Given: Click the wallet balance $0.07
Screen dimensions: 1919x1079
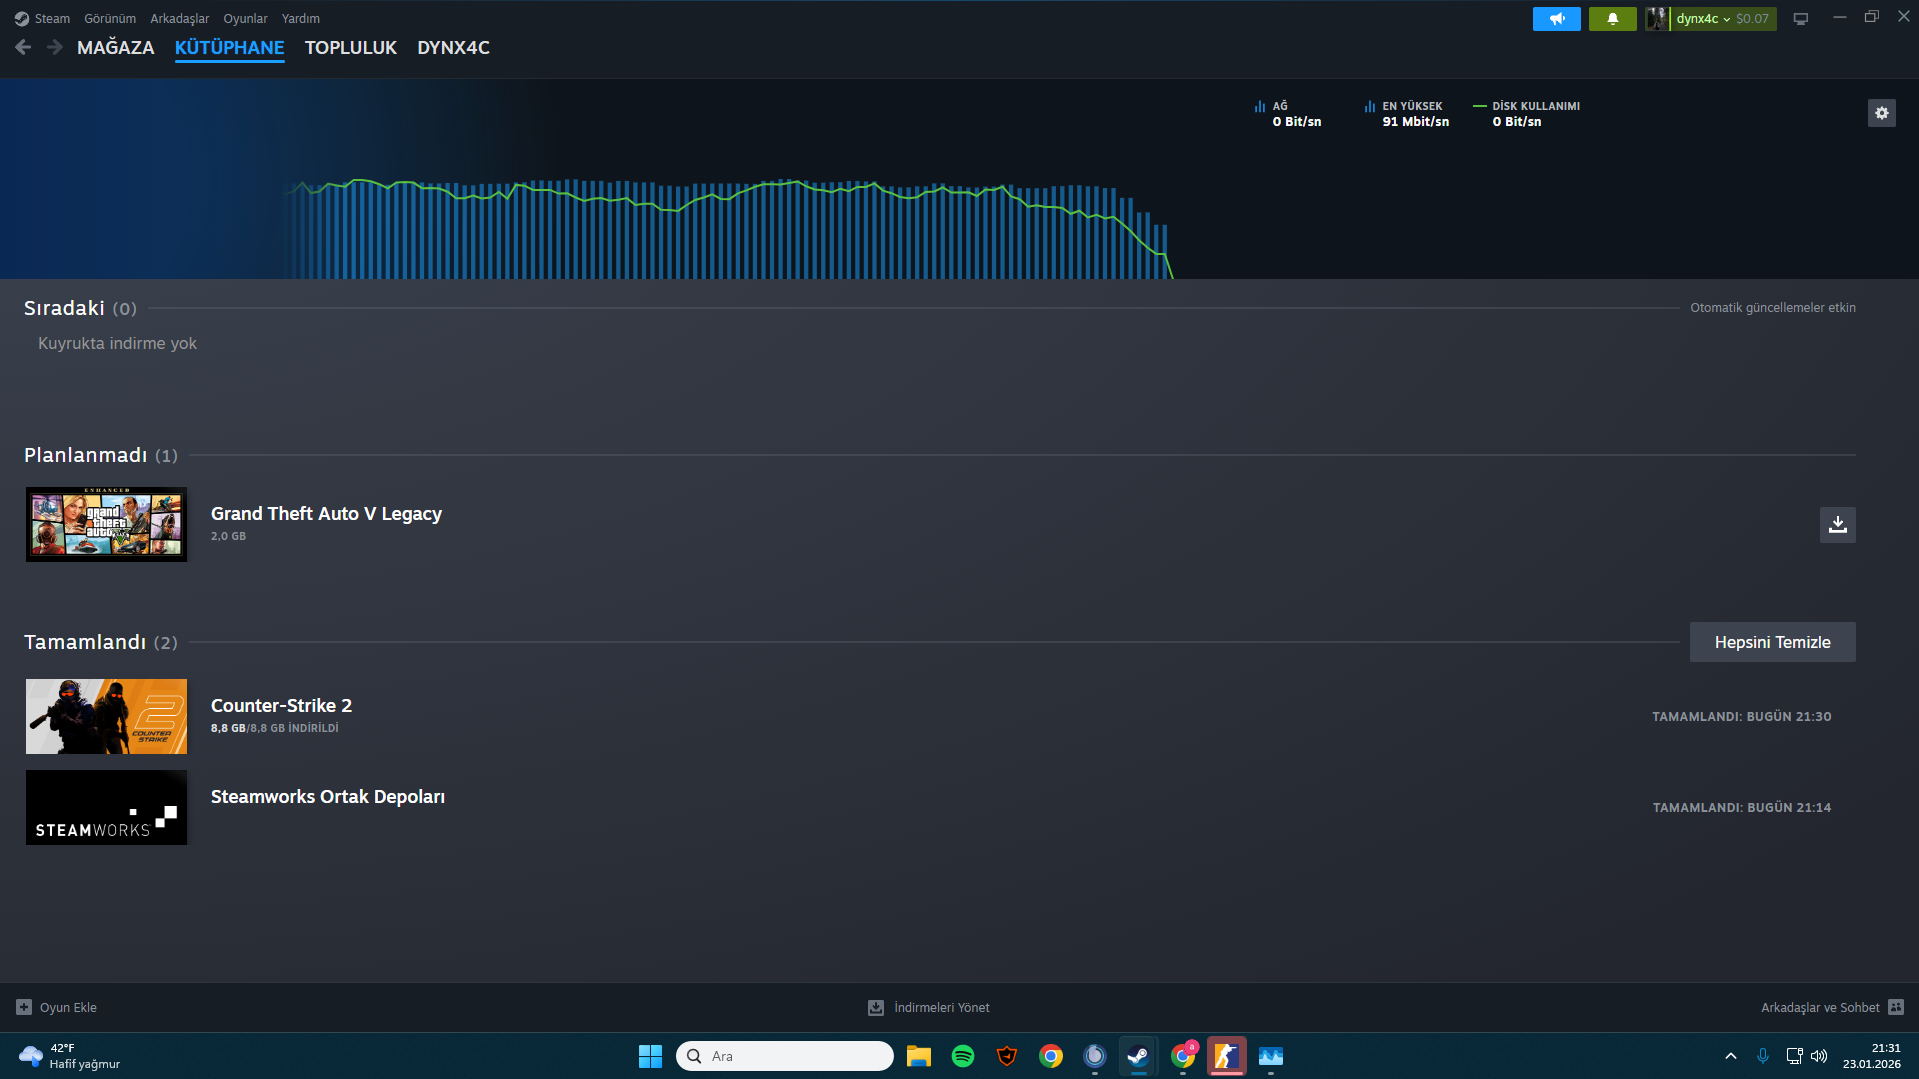Looking at the screenshot, I should pos(1752,19).
